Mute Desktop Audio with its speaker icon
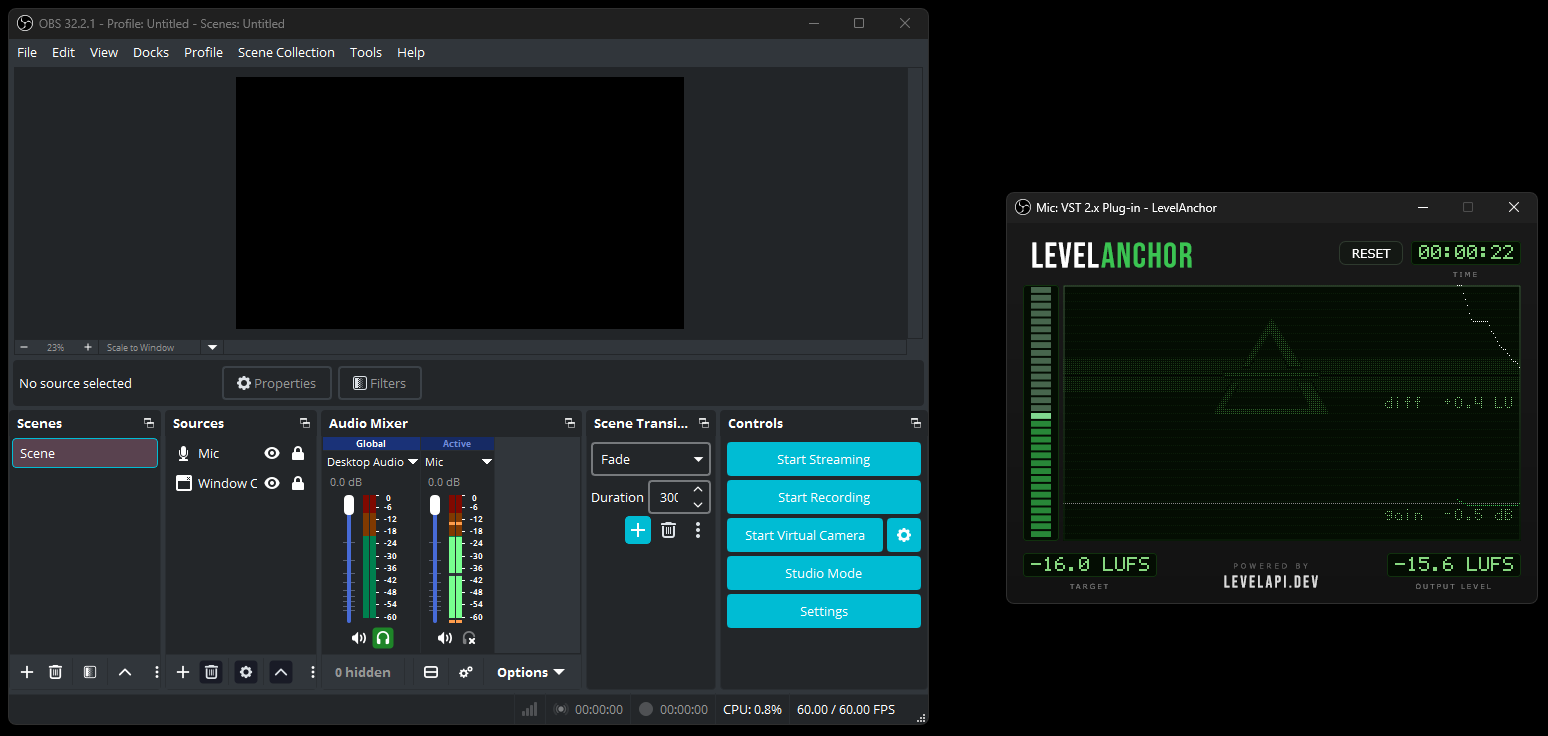 pos(359,637)
